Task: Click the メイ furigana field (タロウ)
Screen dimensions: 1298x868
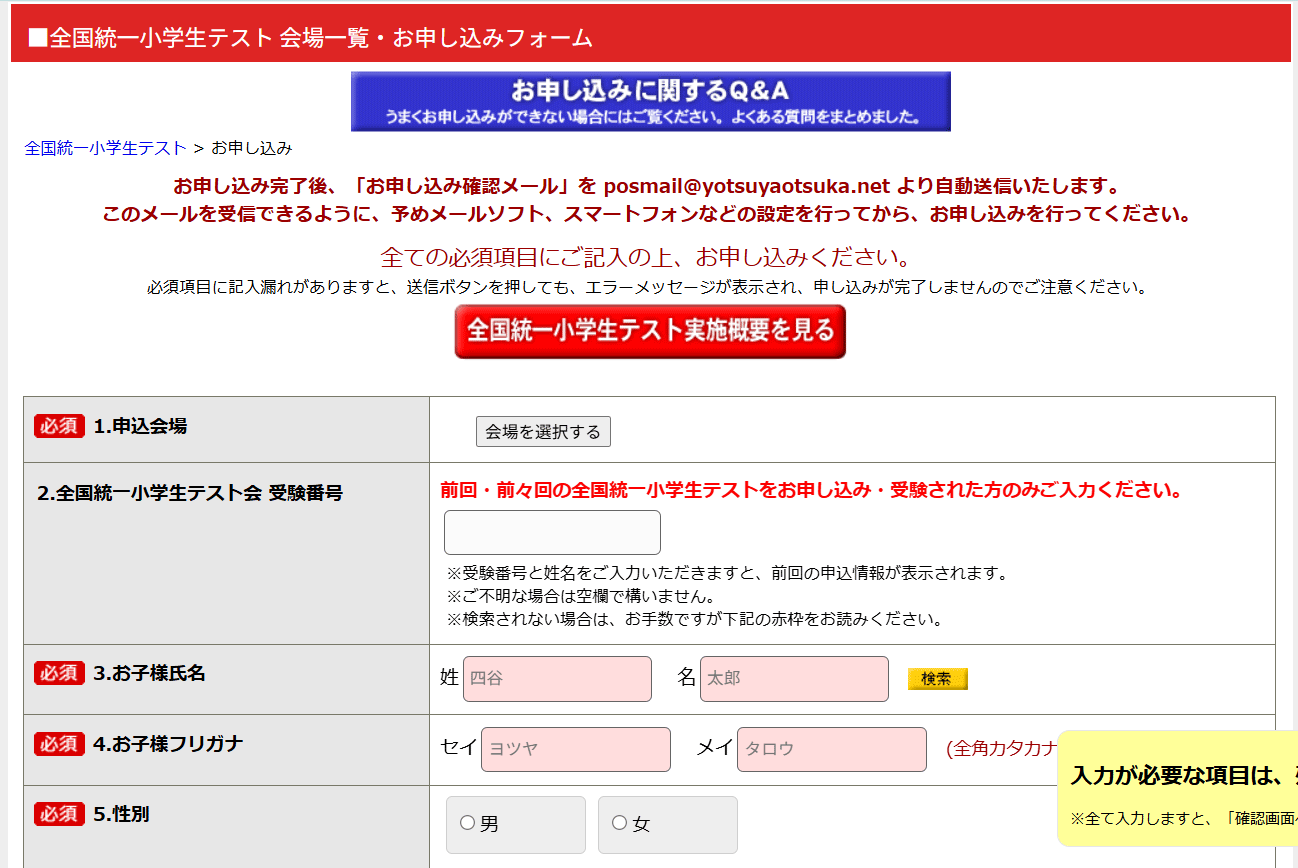Action: point(831,749)
